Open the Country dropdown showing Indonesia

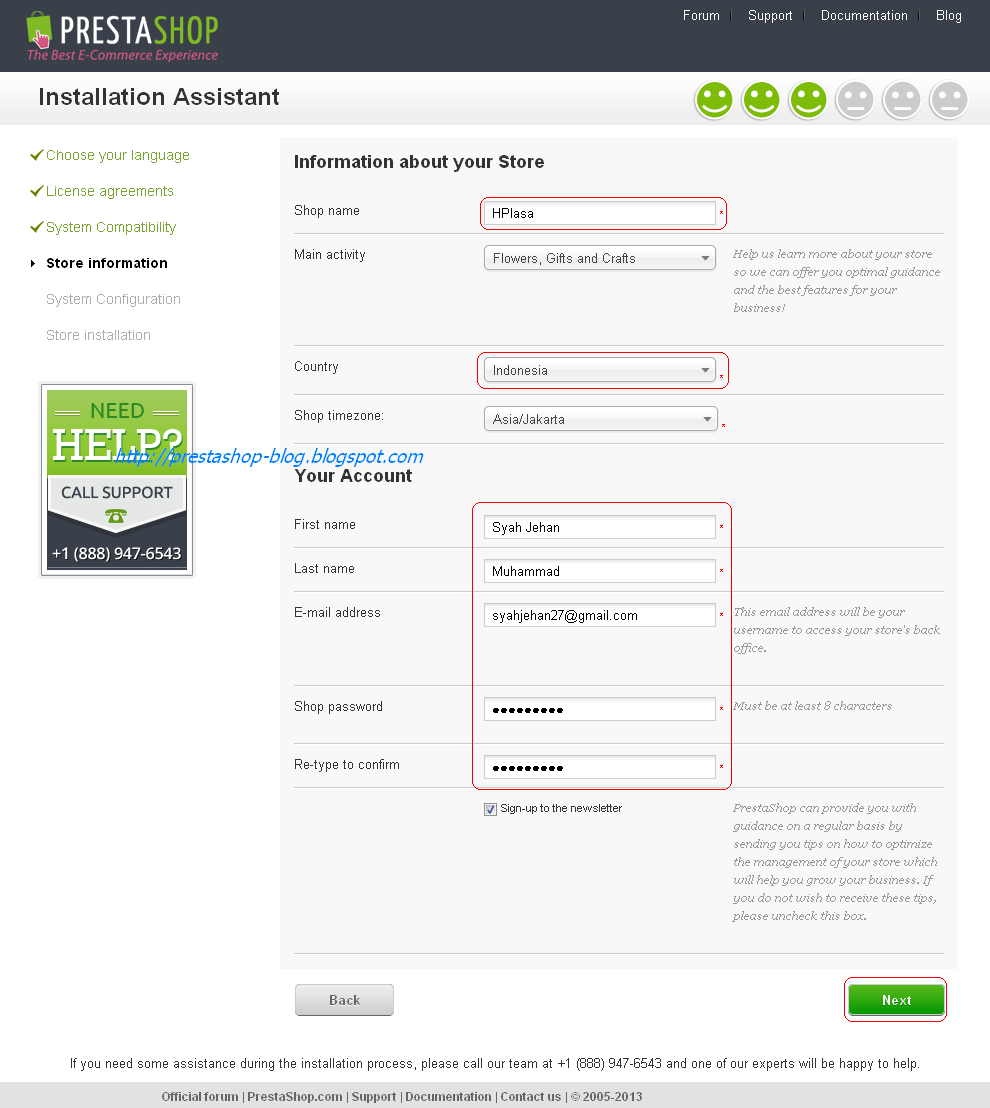tap(600, 370)
